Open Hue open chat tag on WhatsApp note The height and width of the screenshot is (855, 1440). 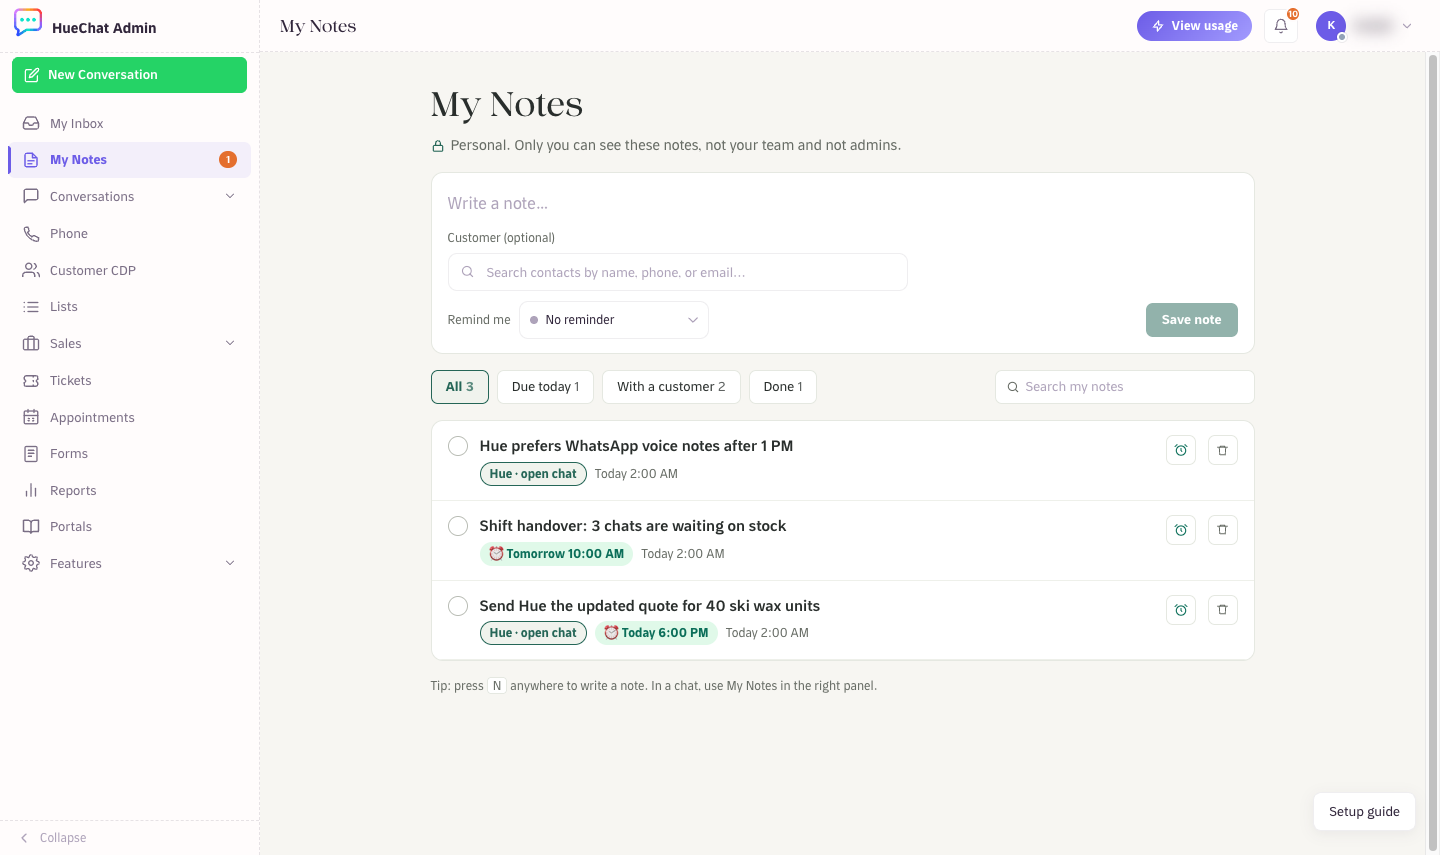pyautogui.click(x=533, y=474)
